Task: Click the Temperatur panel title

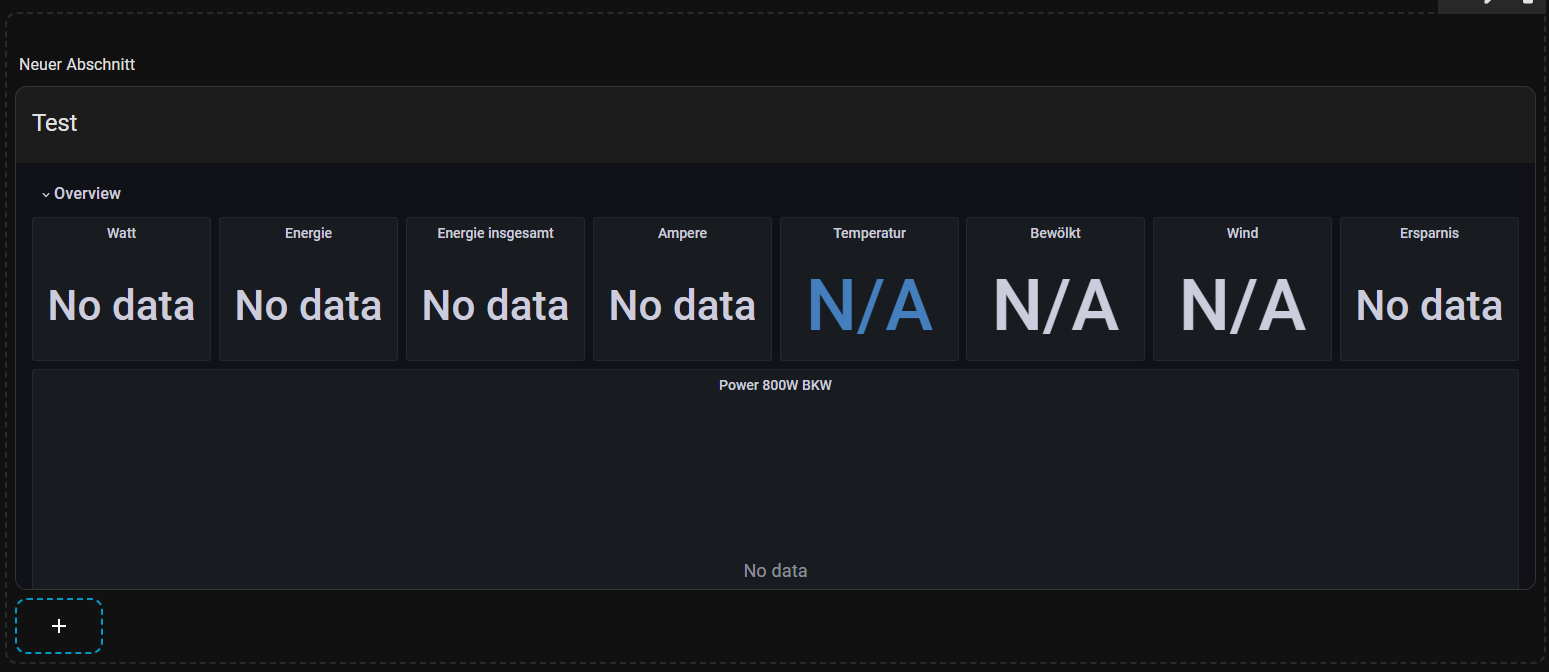Action: pos(869,233)
